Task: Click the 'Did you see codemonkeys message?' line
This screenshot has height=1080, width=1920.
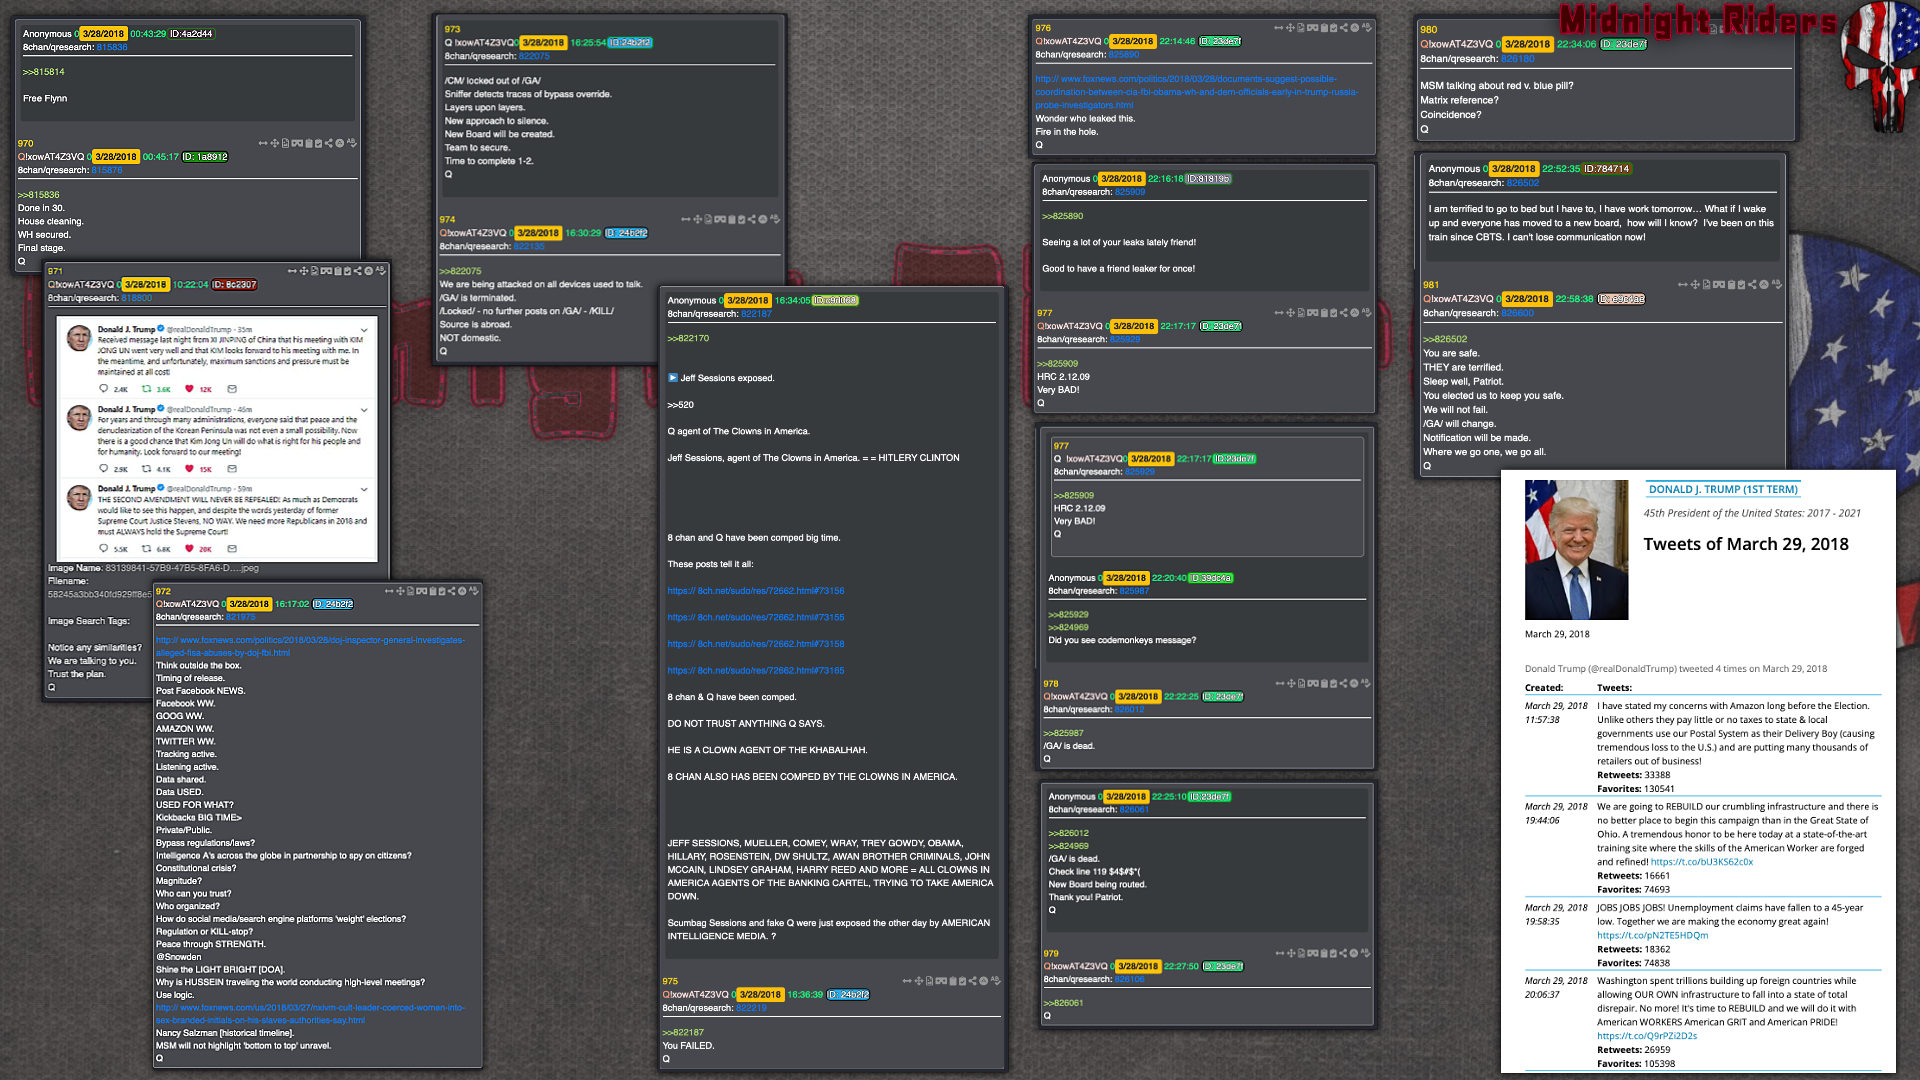Action: [1122, 640]
